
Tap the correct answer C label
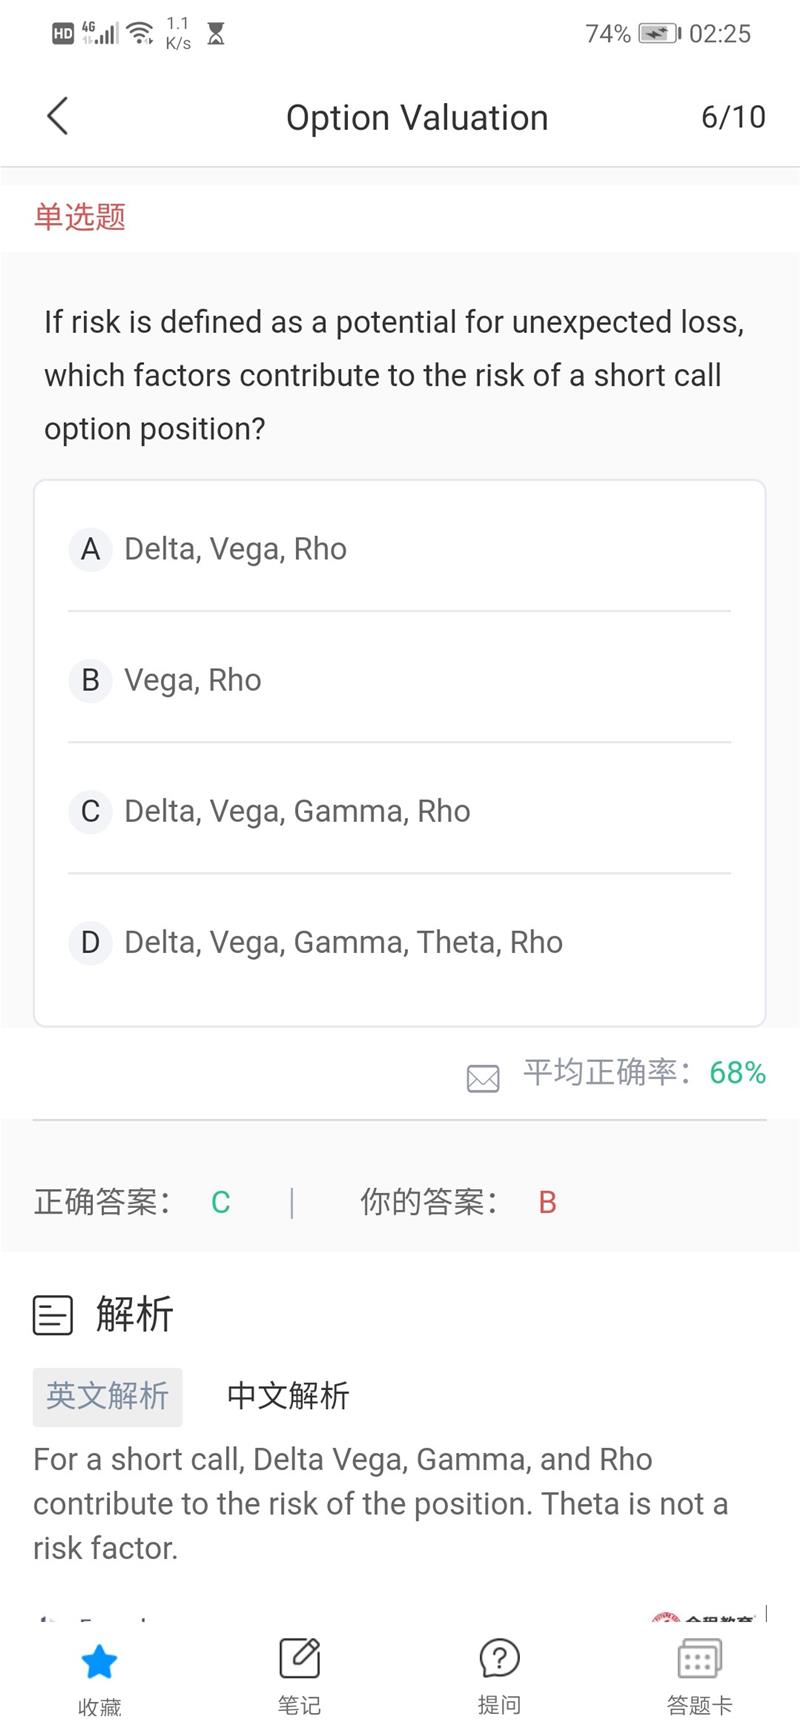pos(221,1202)
